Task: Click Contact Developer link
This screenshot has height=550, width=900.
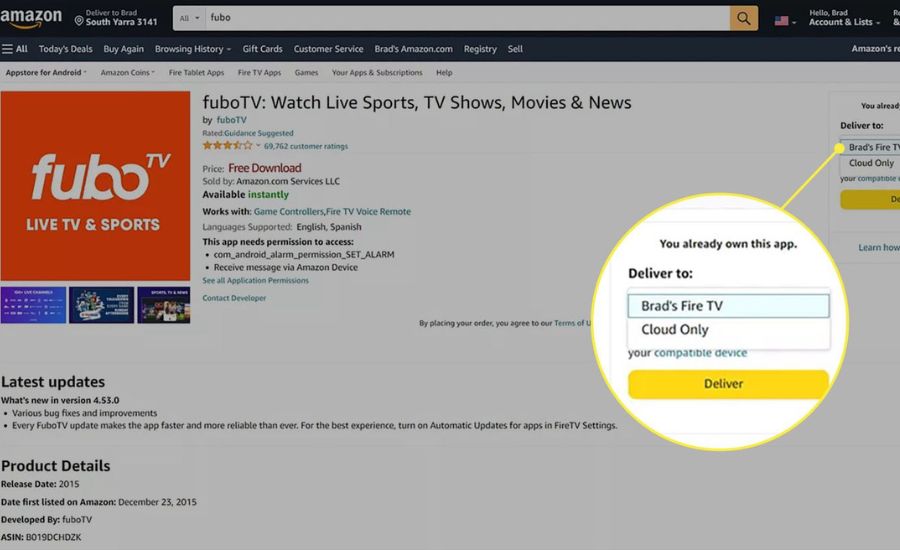Action: pyautogui.click(x=234, y=298)
